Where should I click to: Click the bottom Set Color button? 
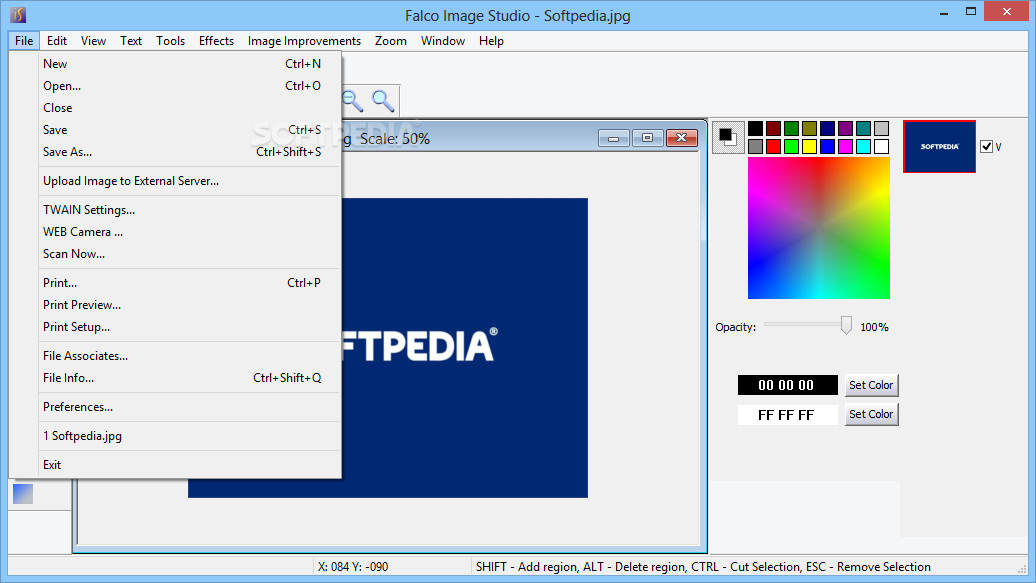871,414
